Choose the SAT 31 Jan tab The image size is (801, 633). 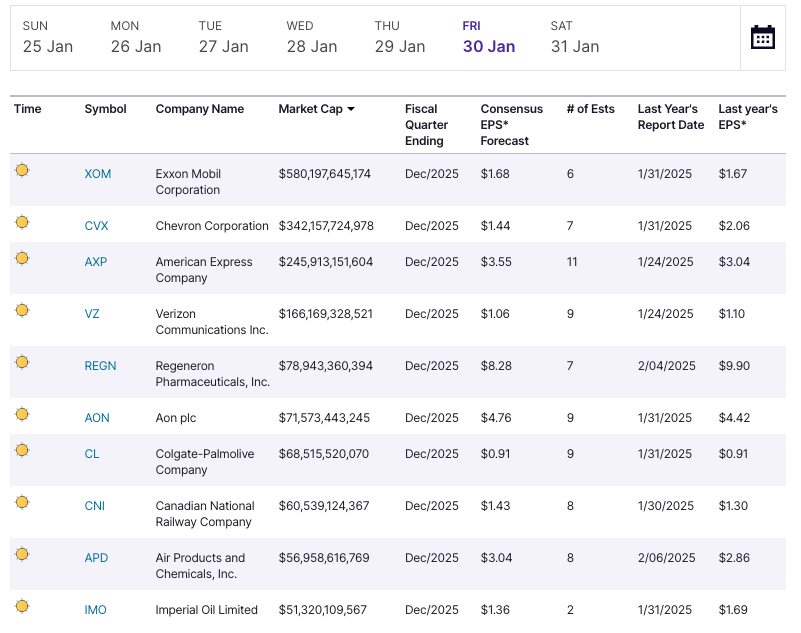575,37
